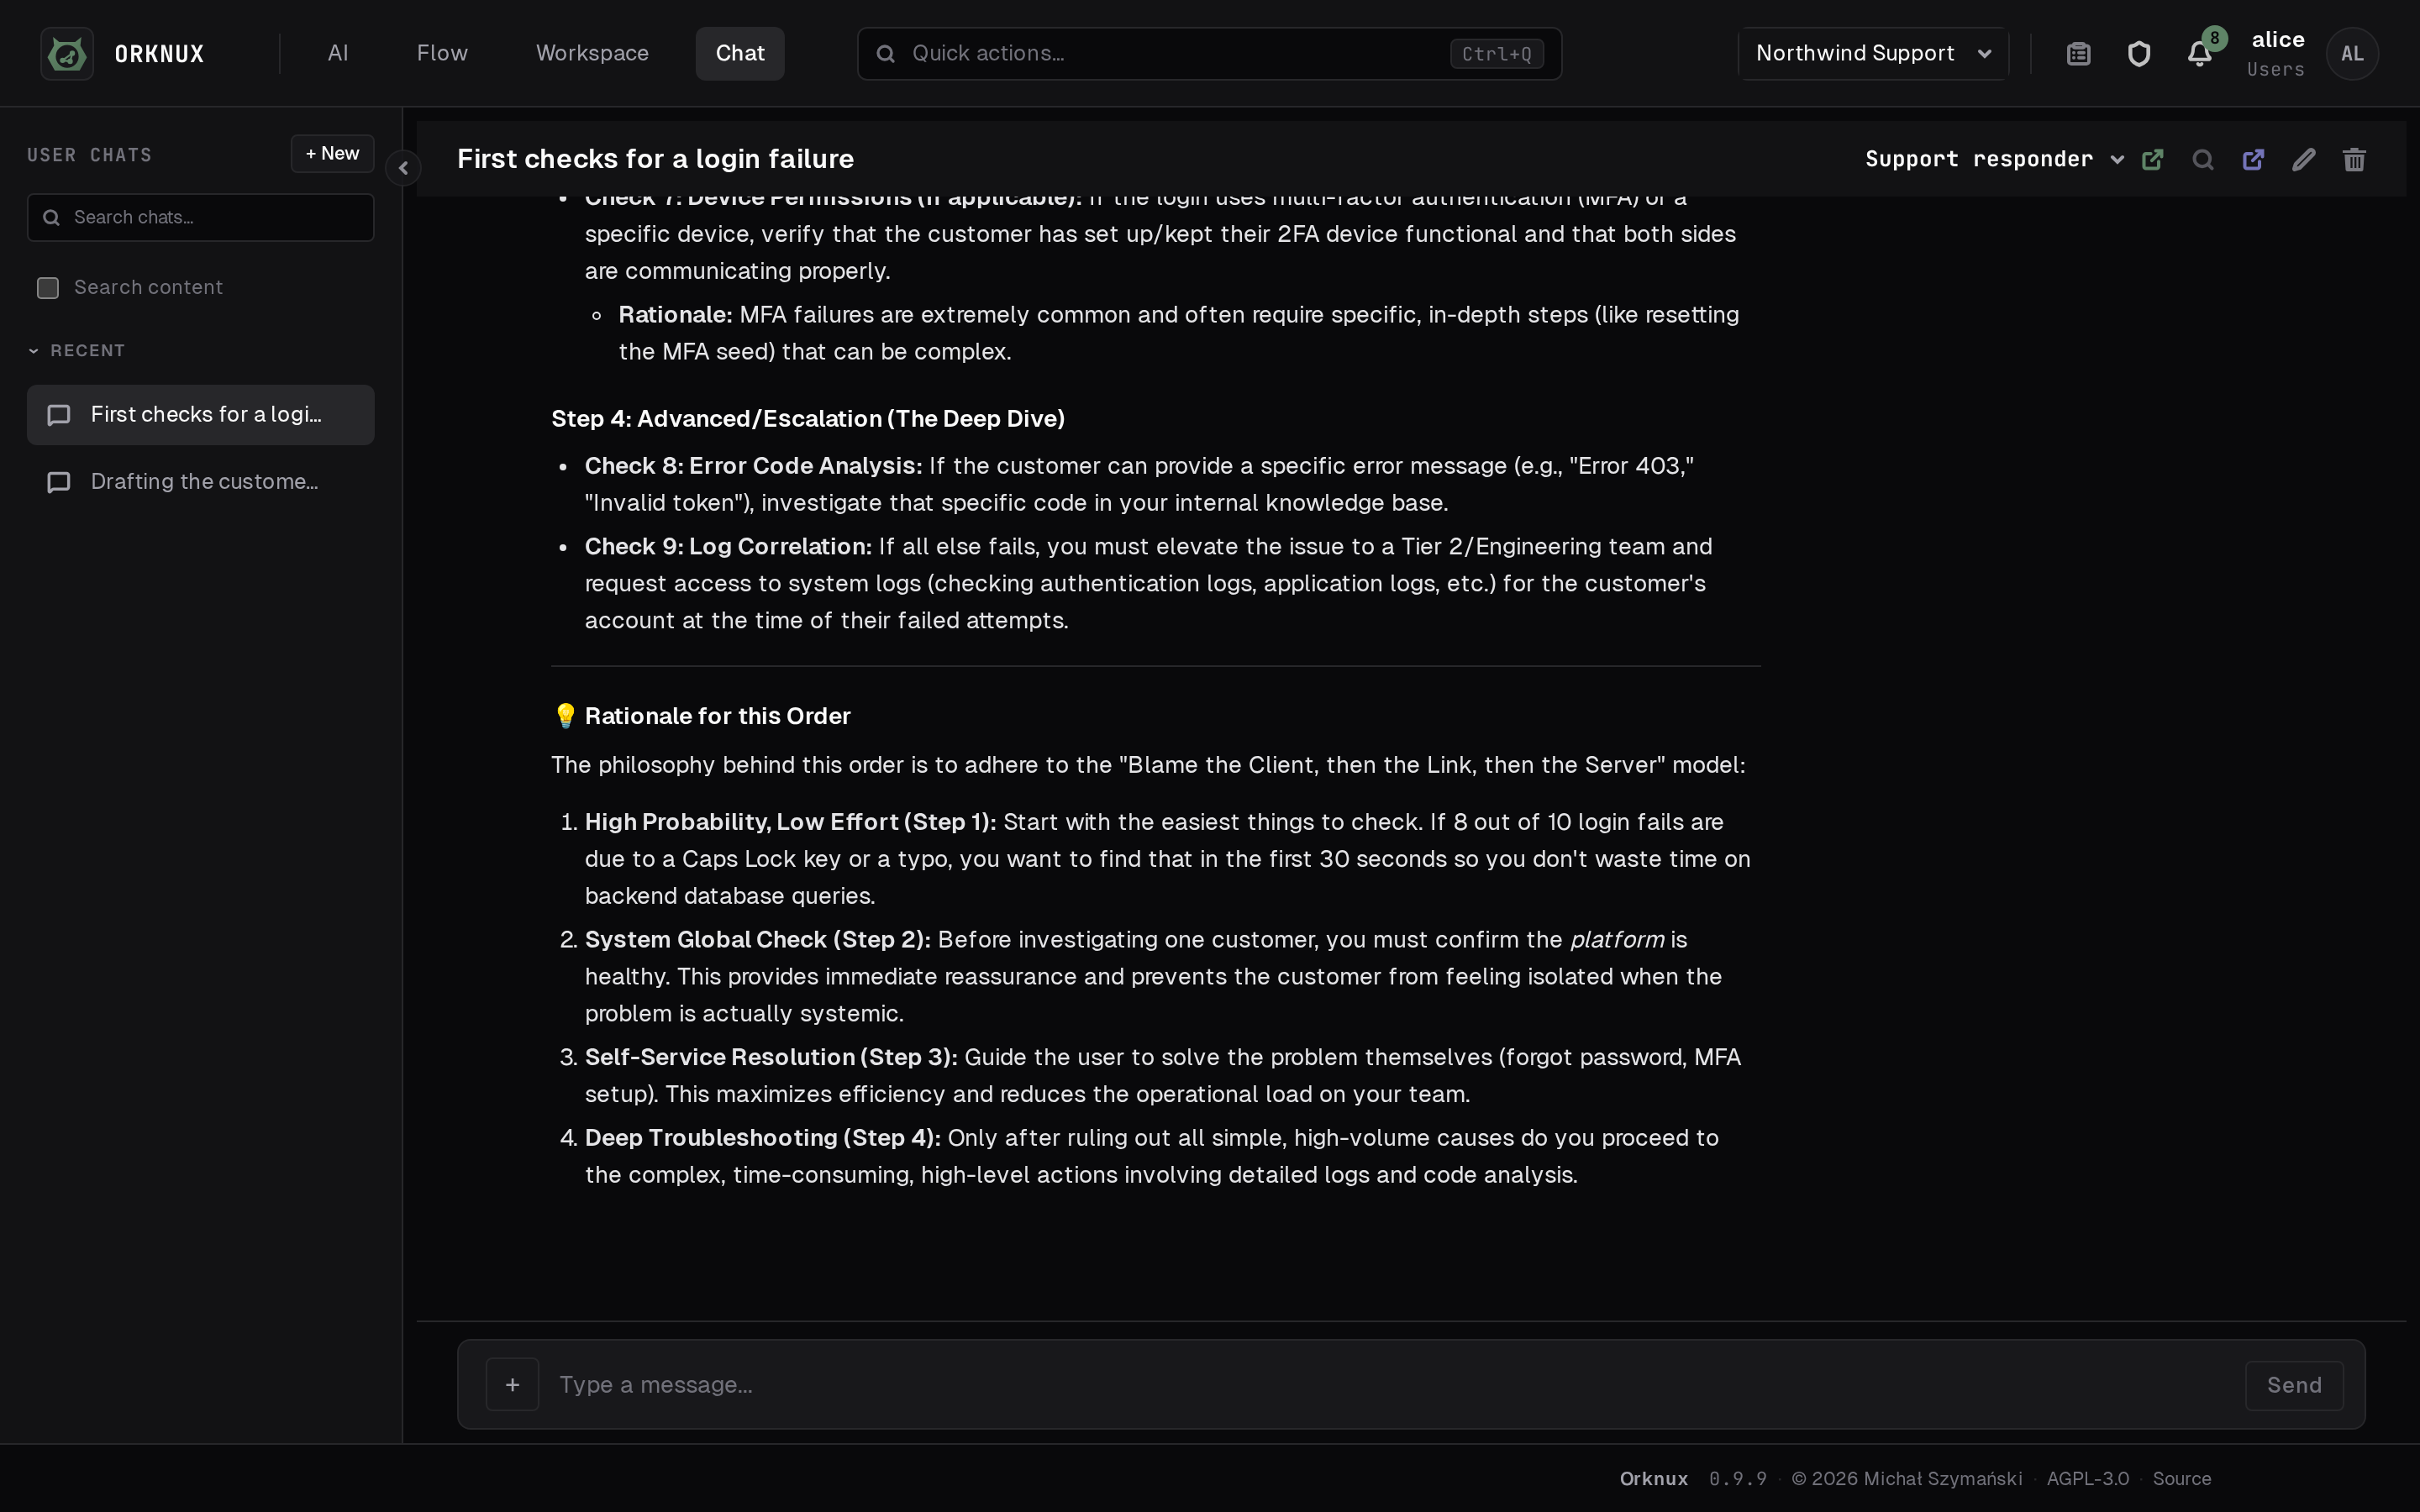2420x1512 pixels.
Task: Click the ORKNUX brand name
Action: click(159, 54)
